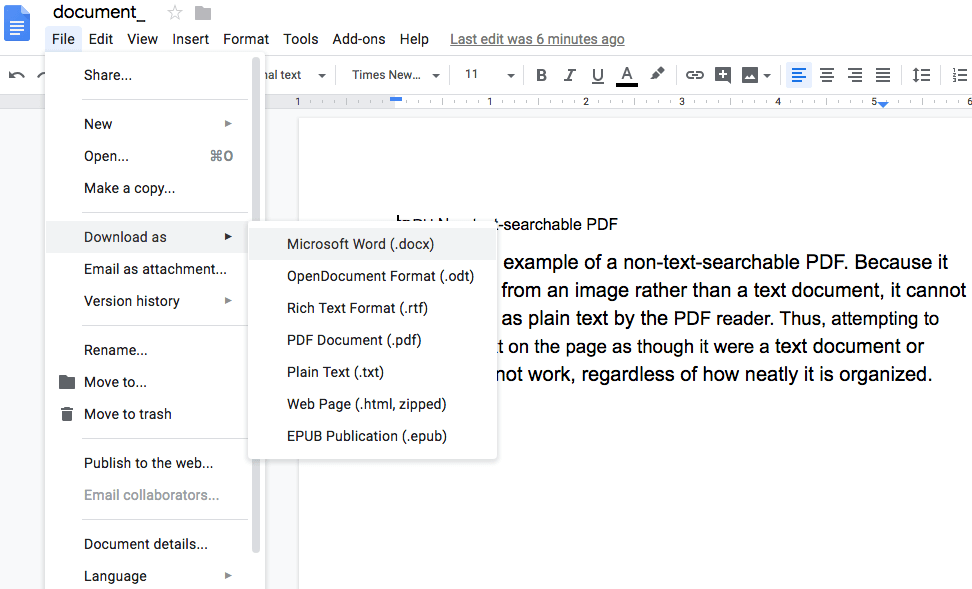The height and width of the screenshot is (589, 972).
Task: Open the font size dropdown
Action: click(x=489, y=75)
